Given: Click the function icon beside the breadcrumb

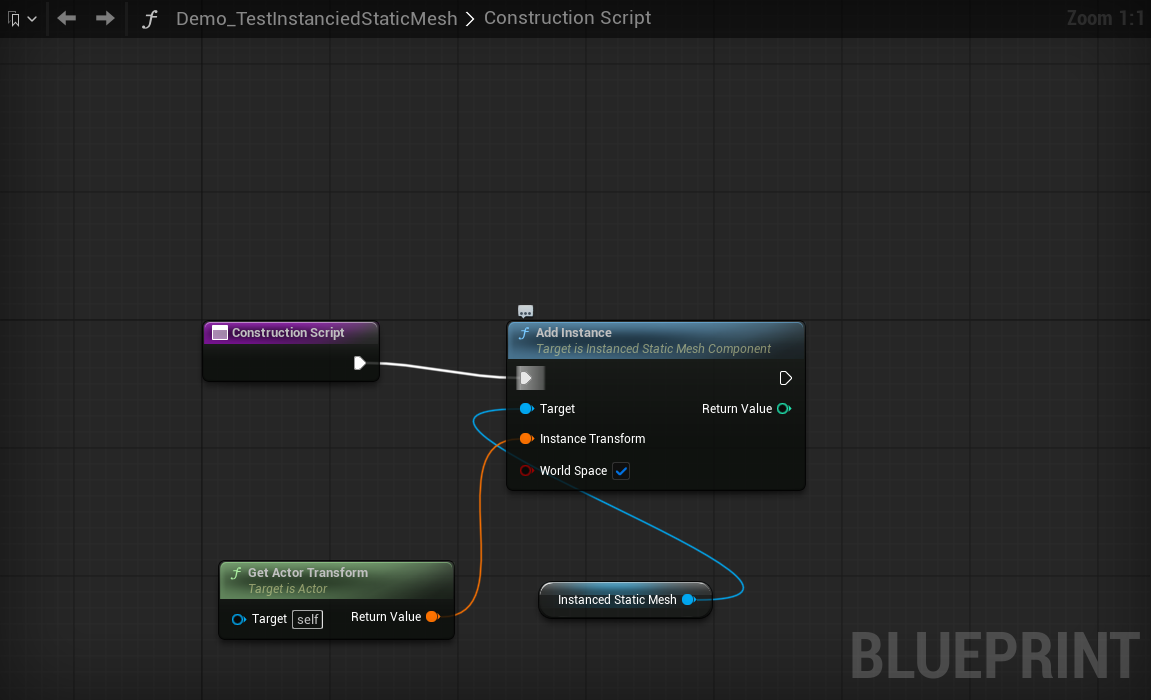Looking at the screenshot, I should pyautogui.click(x=150, y=19).
